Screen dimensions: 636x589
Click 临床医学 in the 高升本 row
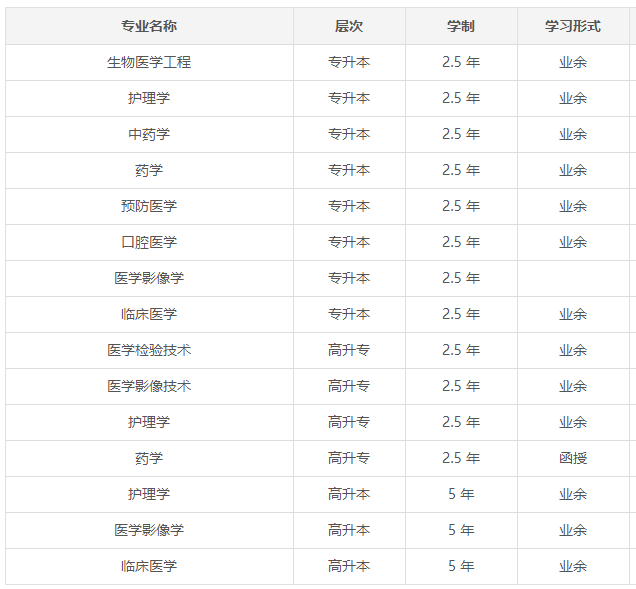pyautogui.click(x=149, y=566)
